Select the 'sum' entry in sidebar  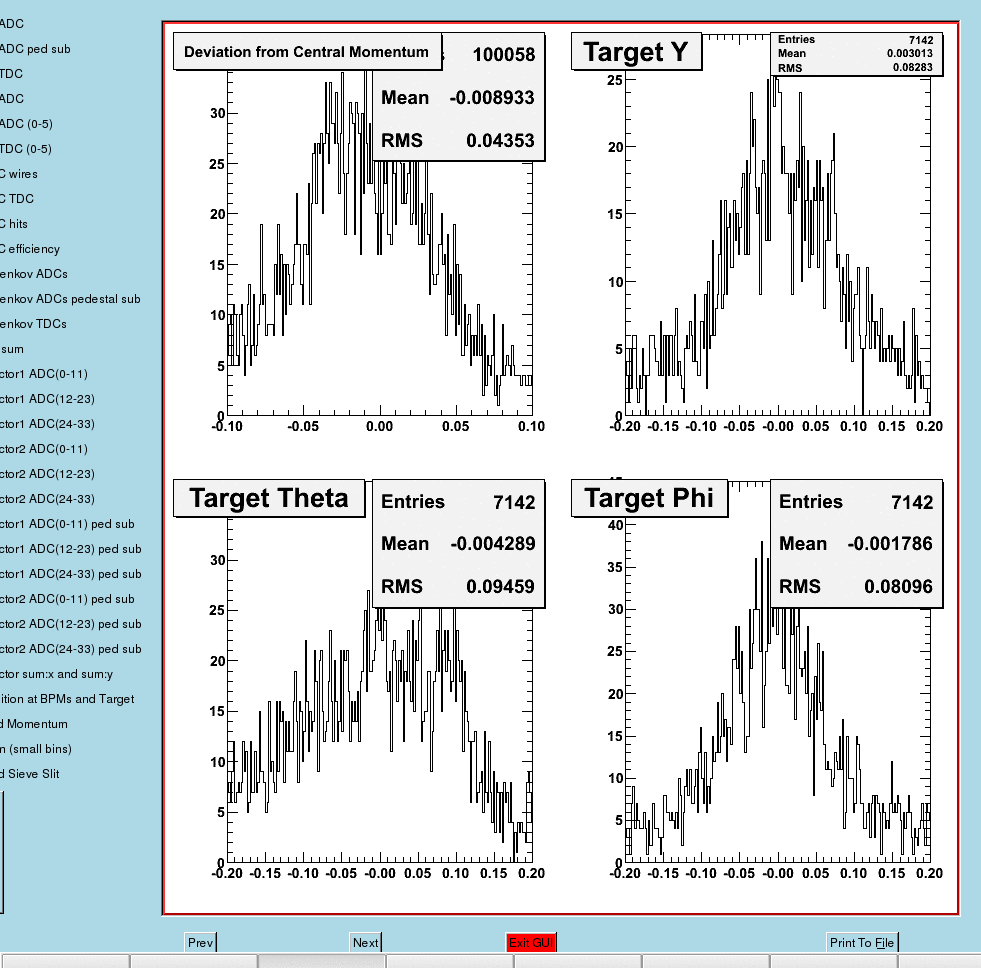pos(12,349)
